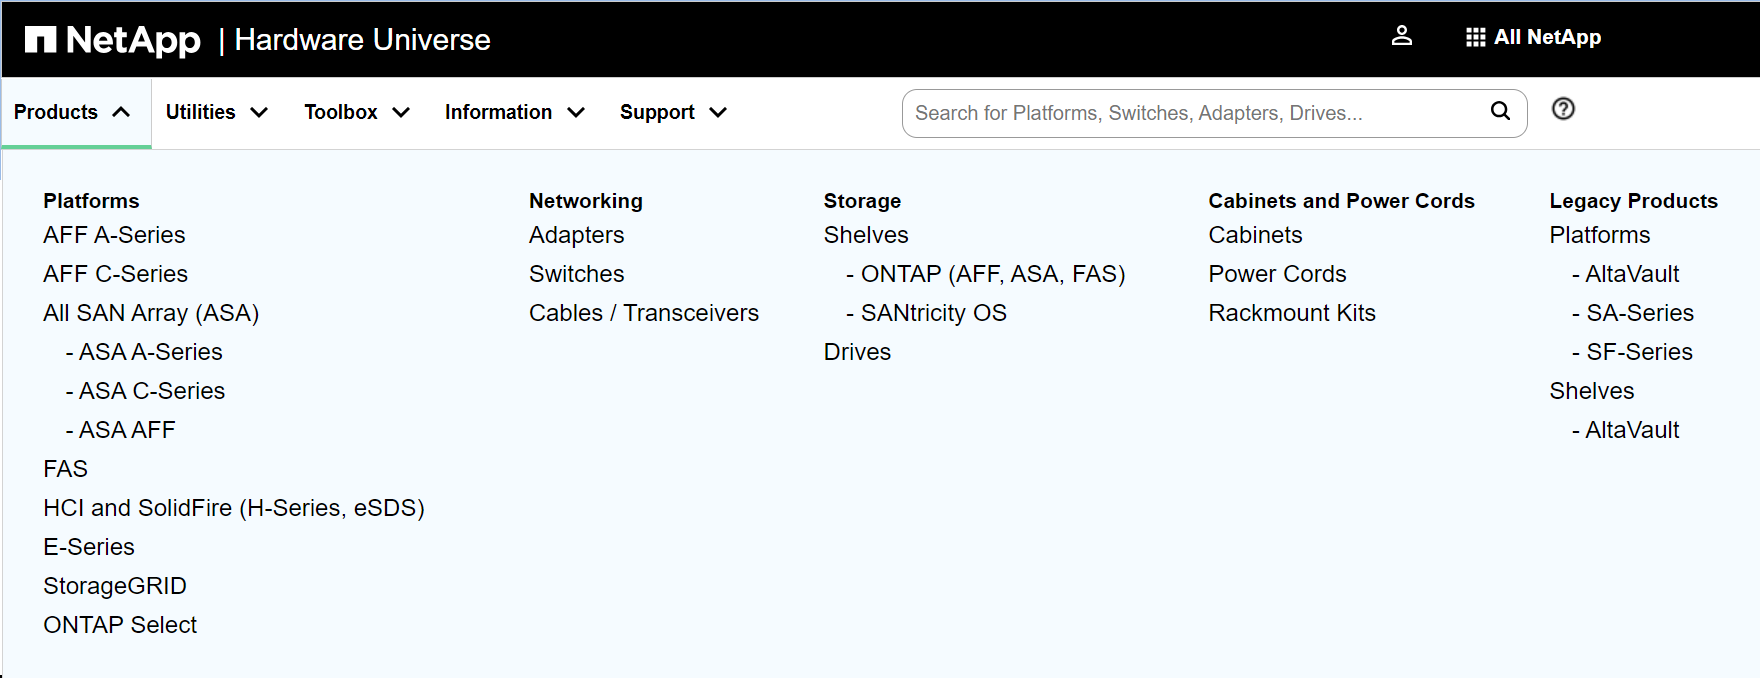Image resolution: width=1760 pixels, height=678 pixels.
Task: Focus the platforms search field
Action: coord(1195,113)
